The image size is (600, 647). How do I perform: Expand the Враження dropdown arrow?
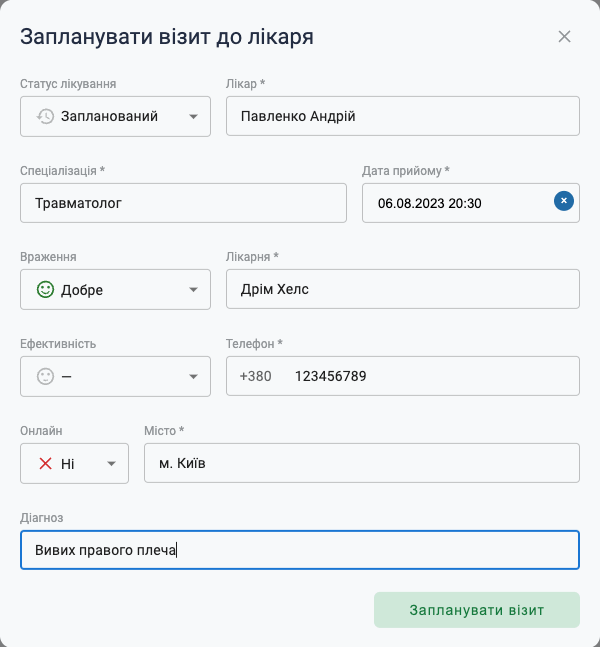tap(193, 290)
